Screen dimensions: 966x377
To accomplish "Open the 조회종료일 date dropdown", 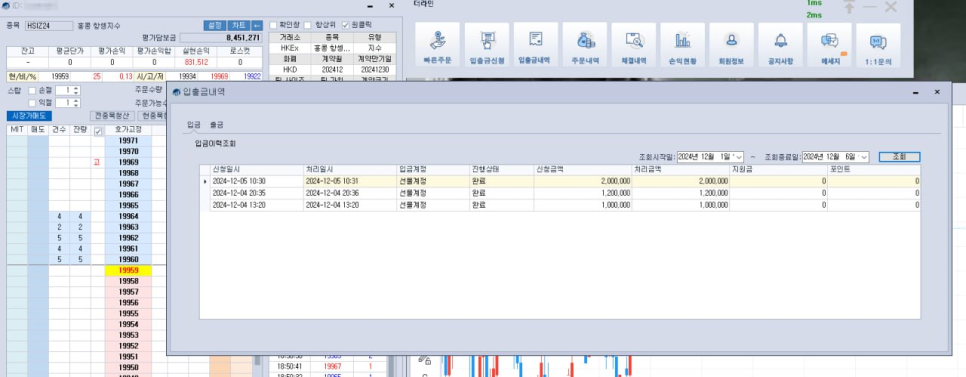I will [x=864, y=157].
